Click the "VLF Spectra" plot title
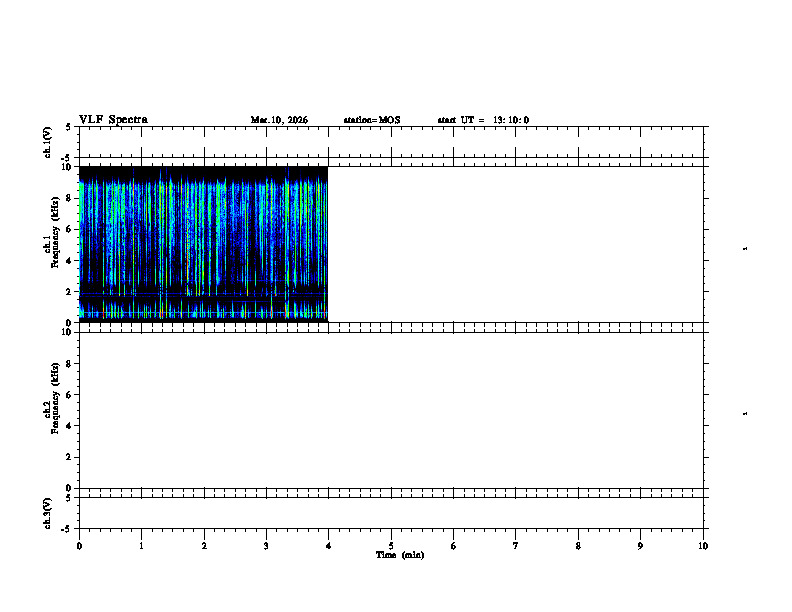The height and width of the screenshot is (612, 792). click(x=113, y=120)
